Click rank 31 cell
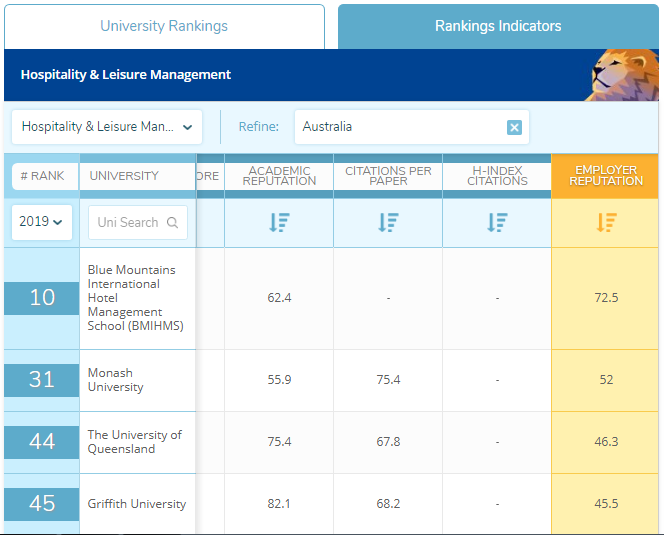The height and width of the screenshot is (535, 664). click(x=42, y=380)
